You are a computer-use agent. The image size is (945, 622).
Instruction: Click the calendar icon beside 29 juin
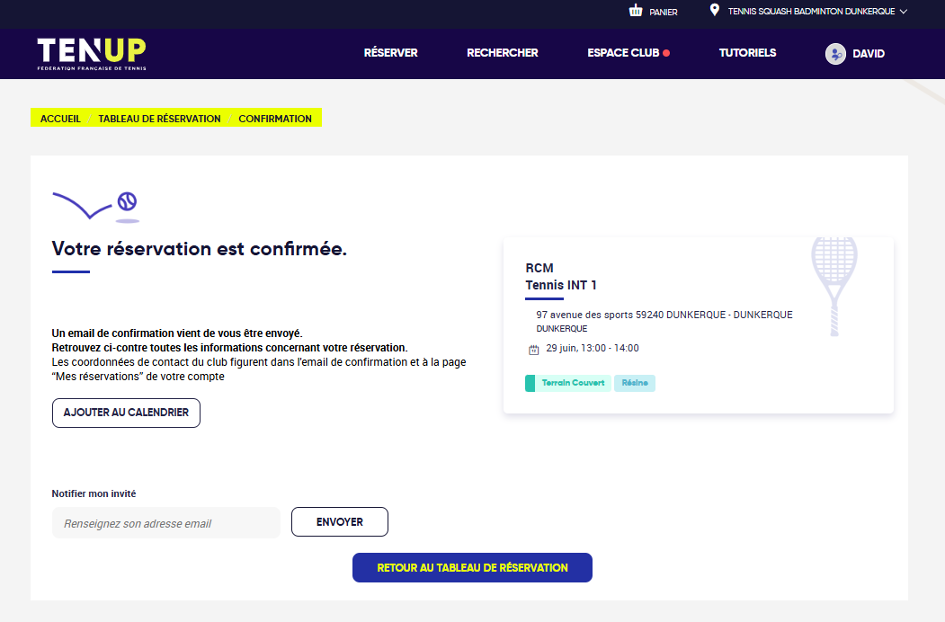click(533, 349)
